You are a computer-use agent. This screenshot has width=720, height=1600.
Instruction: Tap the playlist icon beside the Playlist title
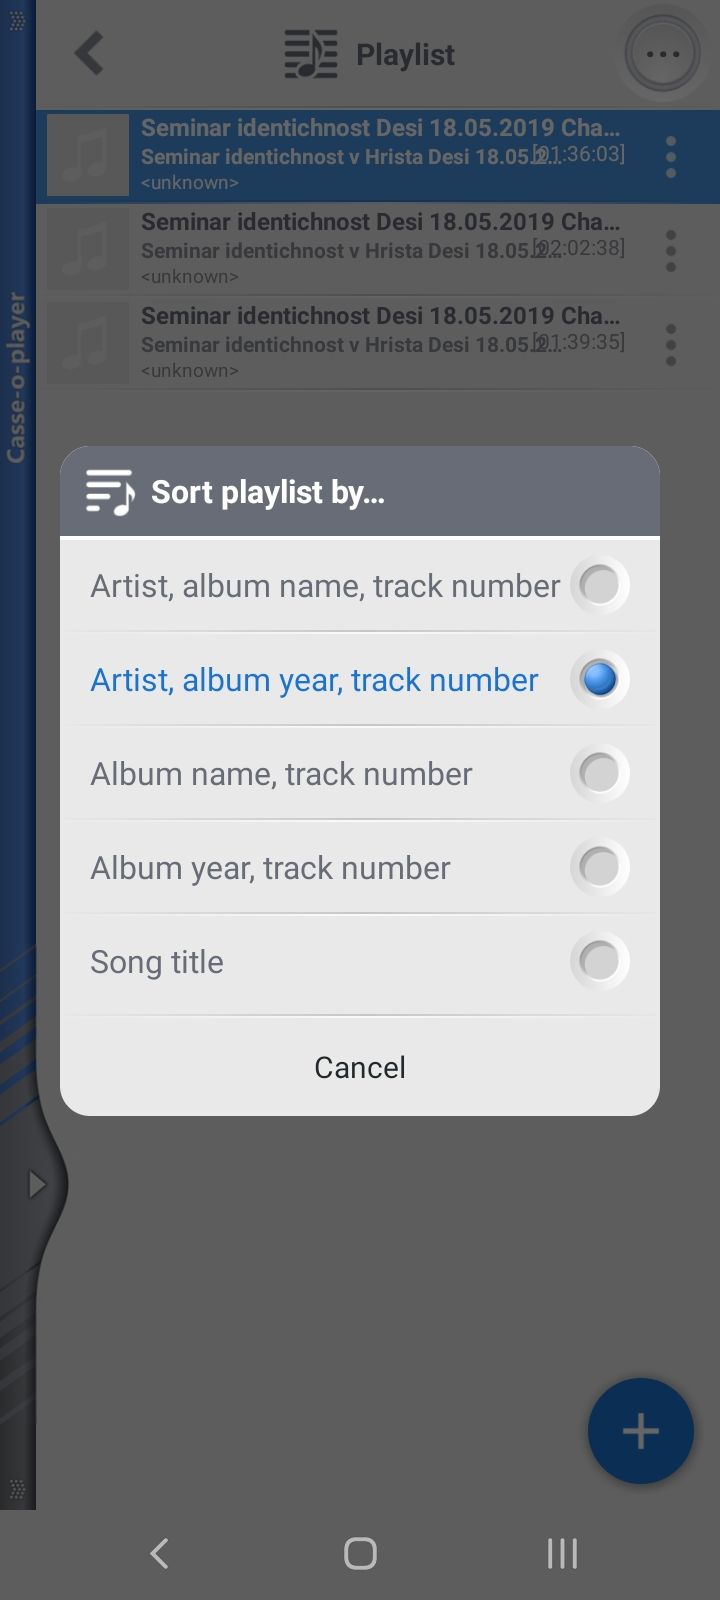[x=310, y=54]
